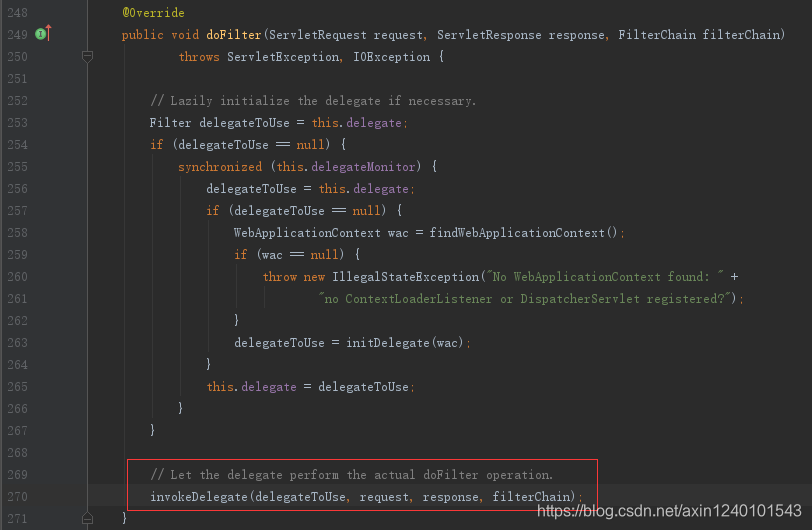Click IllegalStateException class name
Screen dimensions: 812x530
click(x=405, y=277)
